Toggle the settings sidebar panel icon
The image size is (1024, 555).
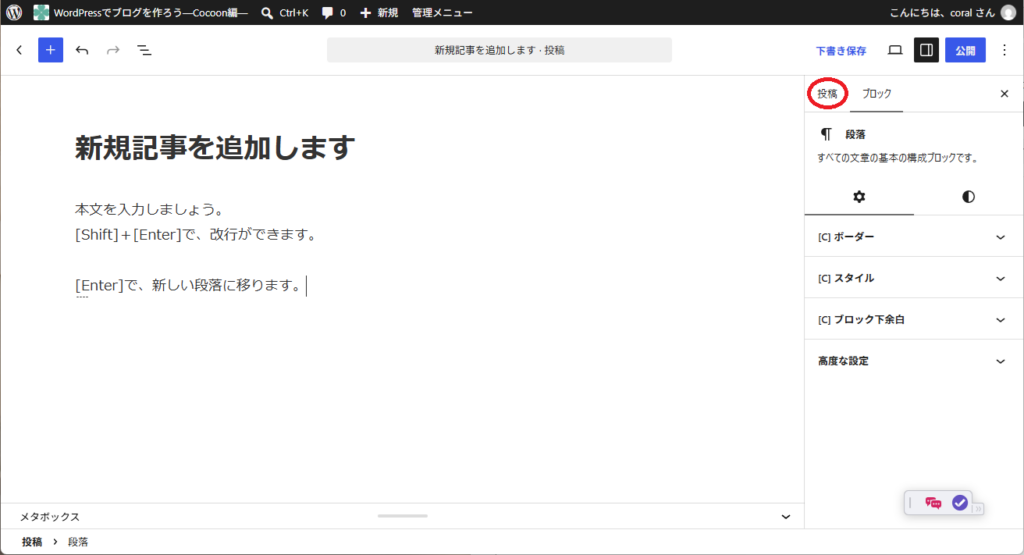926,50
